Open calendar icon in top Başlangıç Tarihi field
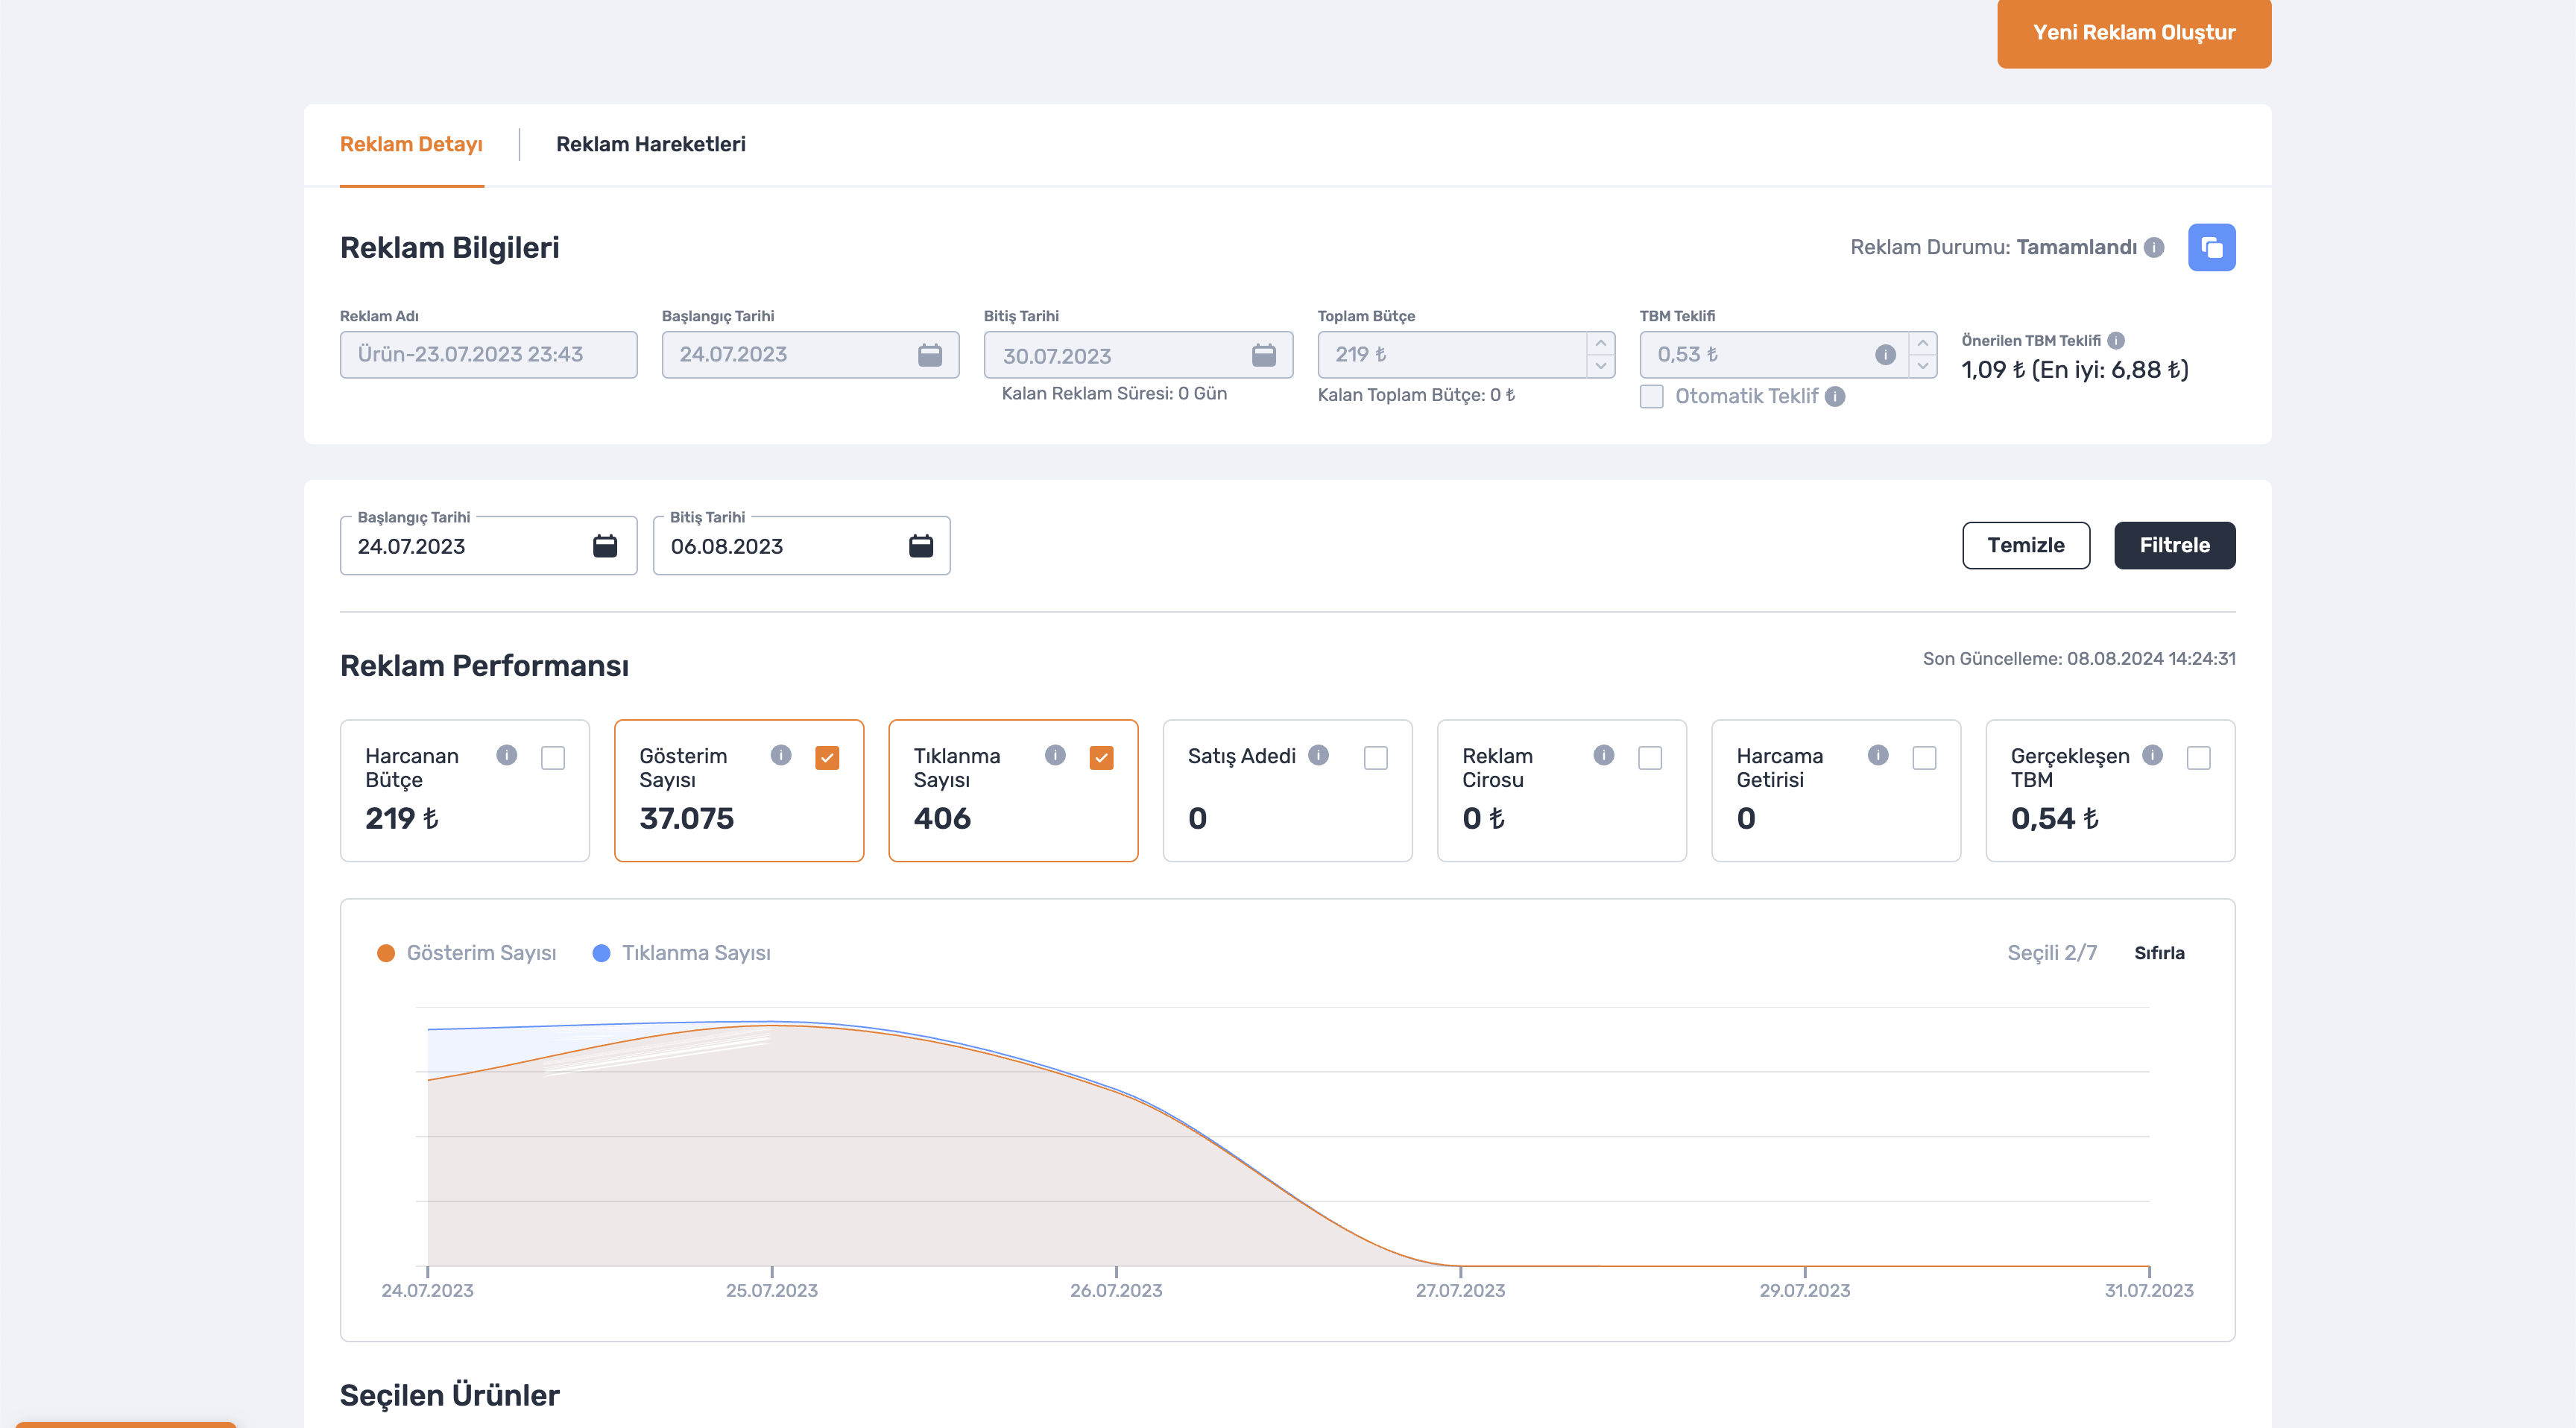The height and width of the screenshot is (1428, 2576). tap(930, 355)
